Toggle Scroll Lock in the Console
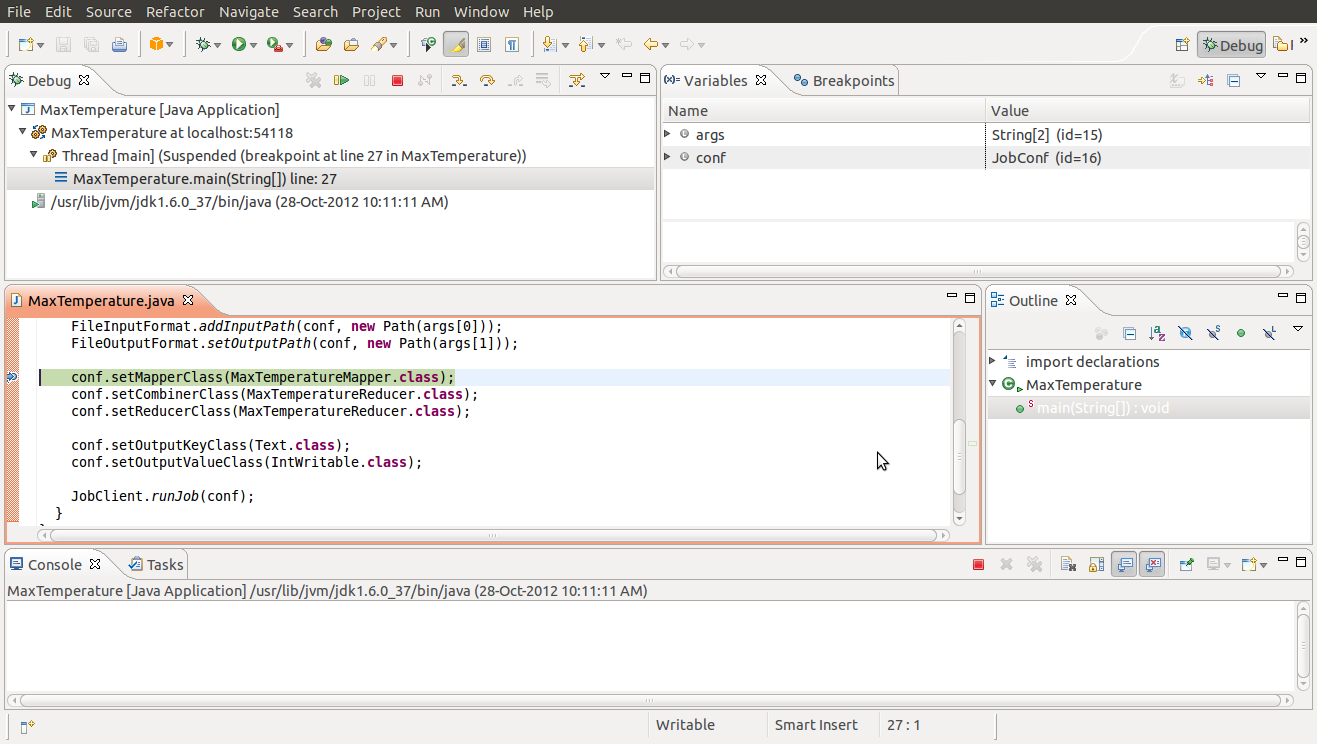 pyautogui.click(x=1097, y=565)
